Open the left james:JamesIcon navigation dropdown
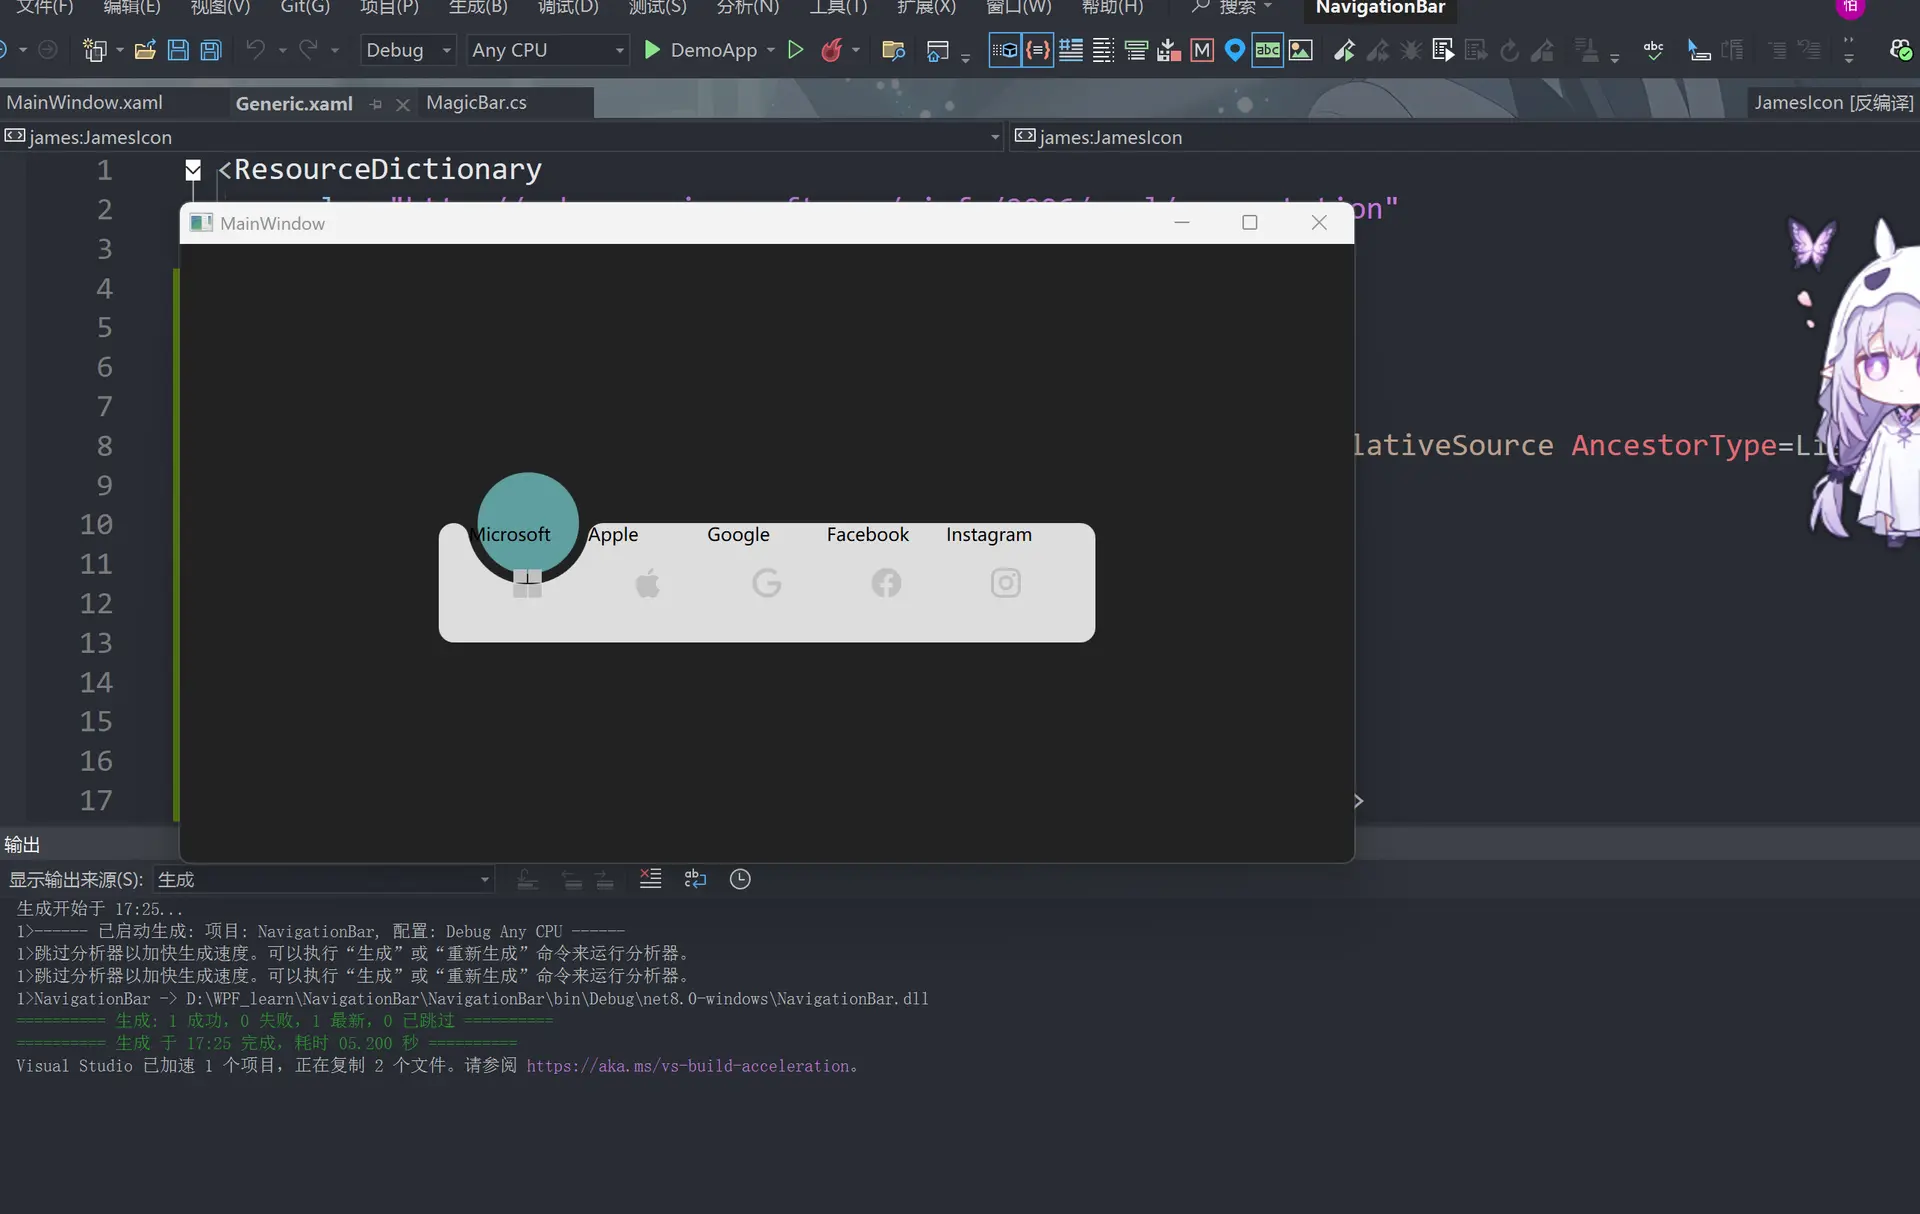 pos(502,137)
